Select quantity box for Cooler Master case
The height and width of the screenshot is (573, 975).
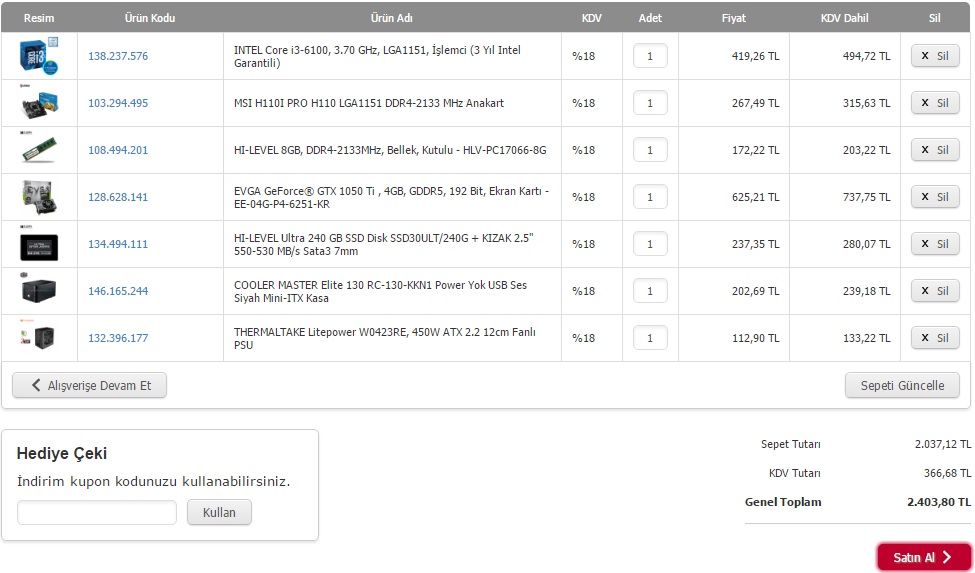click(x=650, y=291)
